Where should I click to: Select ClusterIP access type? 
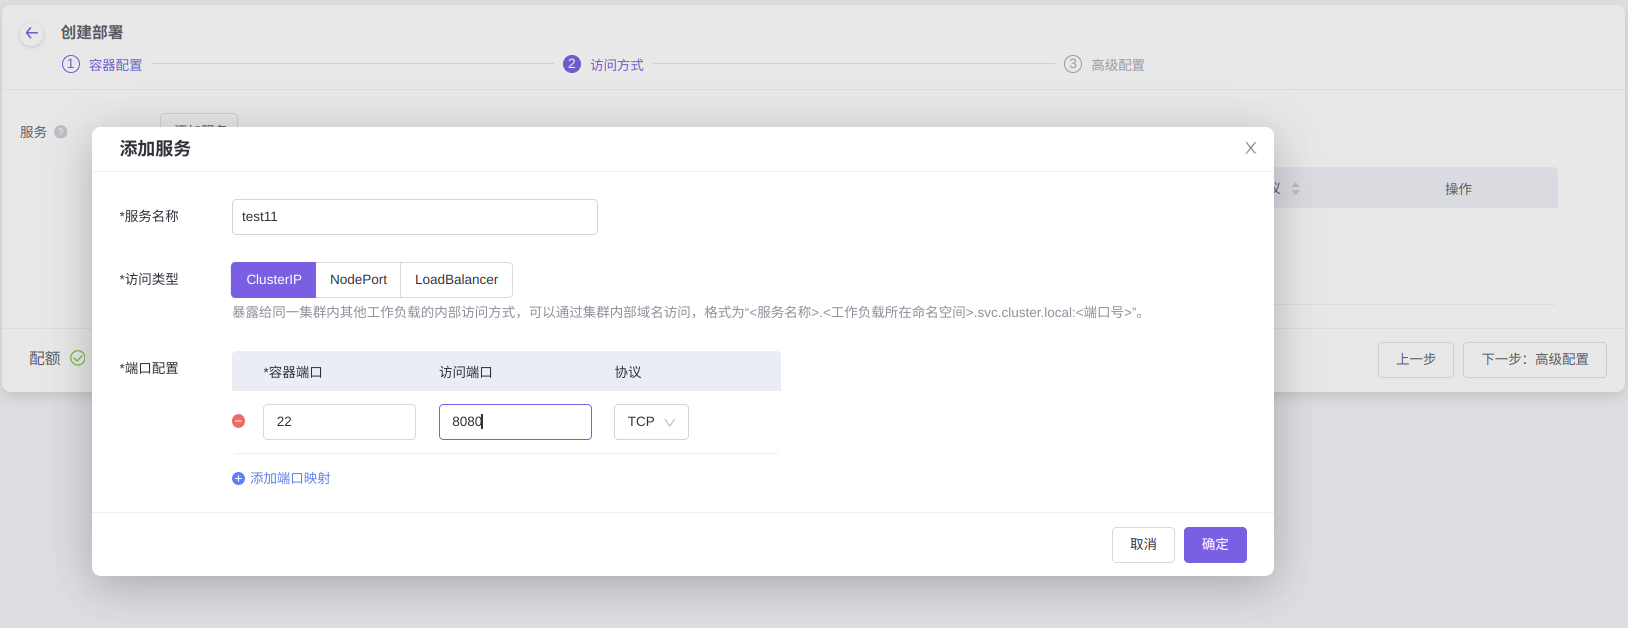click(273, 280)
